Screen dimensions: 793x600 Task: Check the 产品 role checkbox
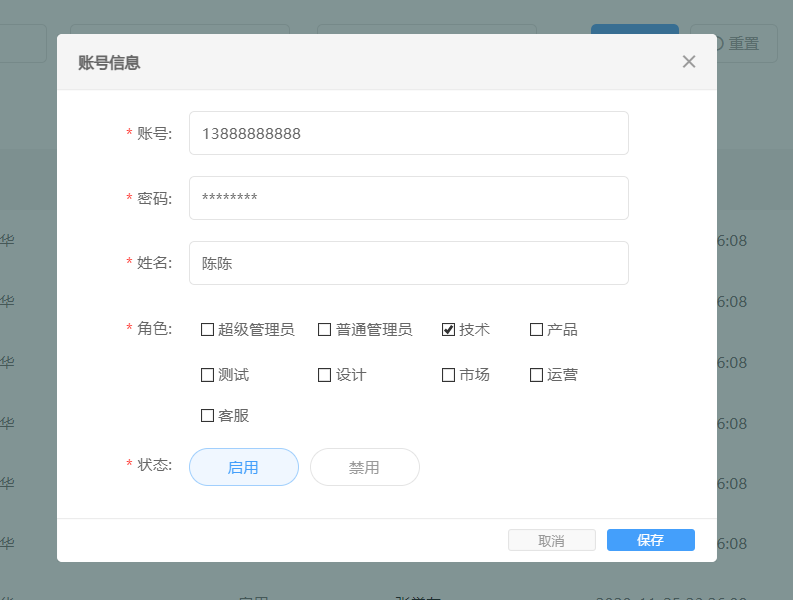(536, 330)
